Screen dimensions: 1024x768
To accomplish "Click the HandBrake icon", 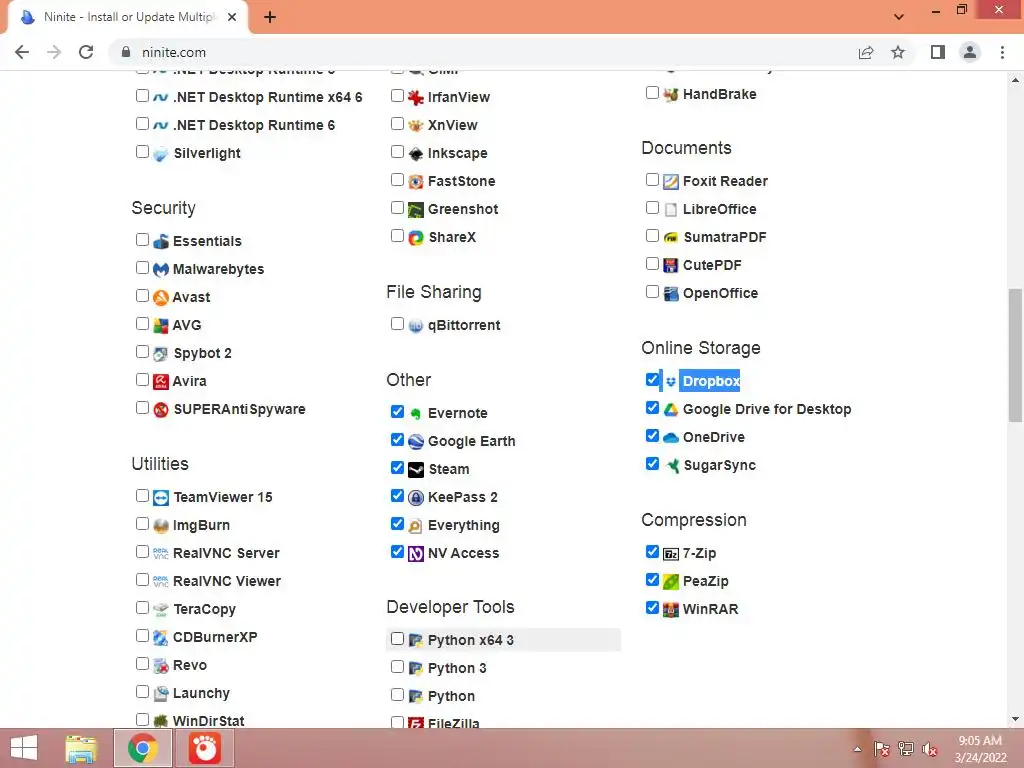I will click(x=671, y=95).
